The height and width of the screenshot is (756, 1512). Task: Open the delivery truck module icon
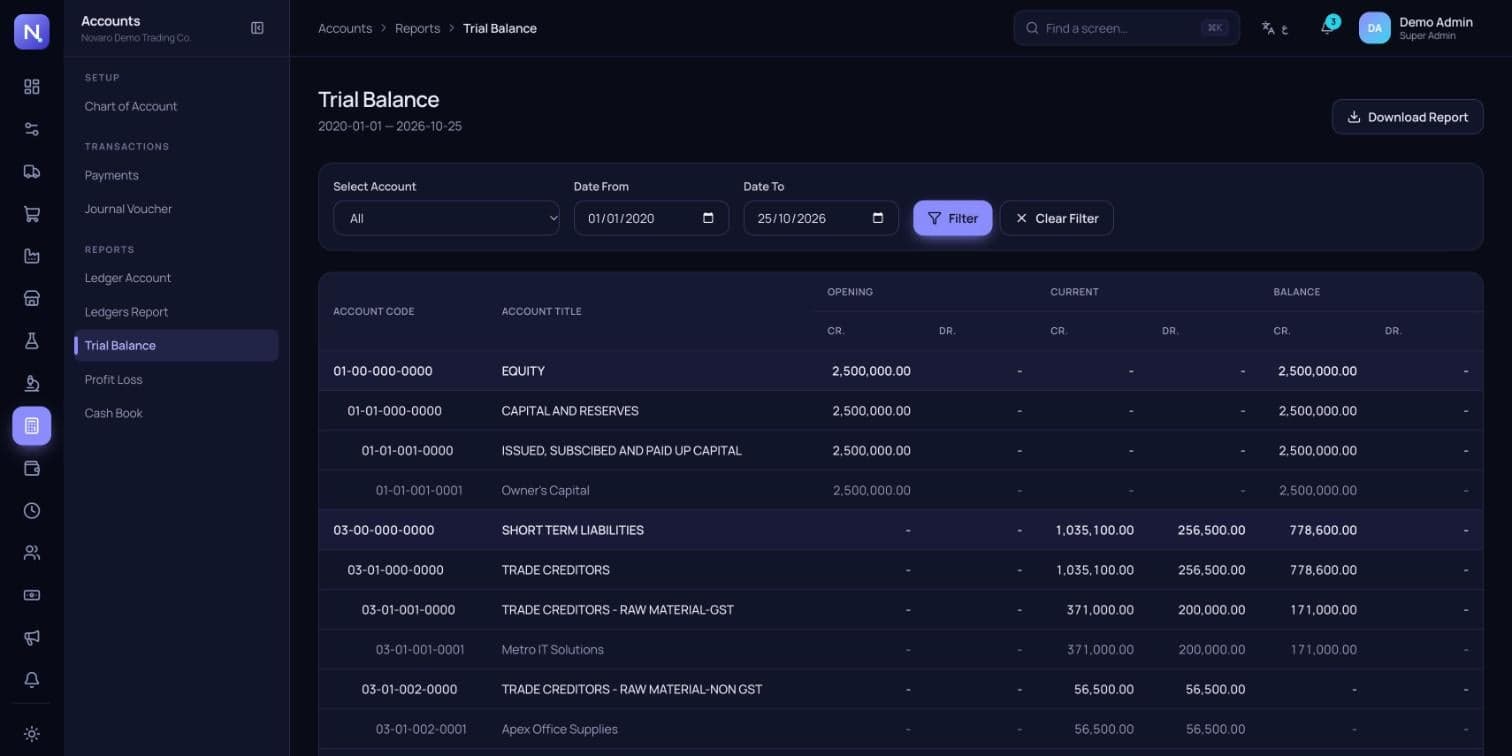32,171
